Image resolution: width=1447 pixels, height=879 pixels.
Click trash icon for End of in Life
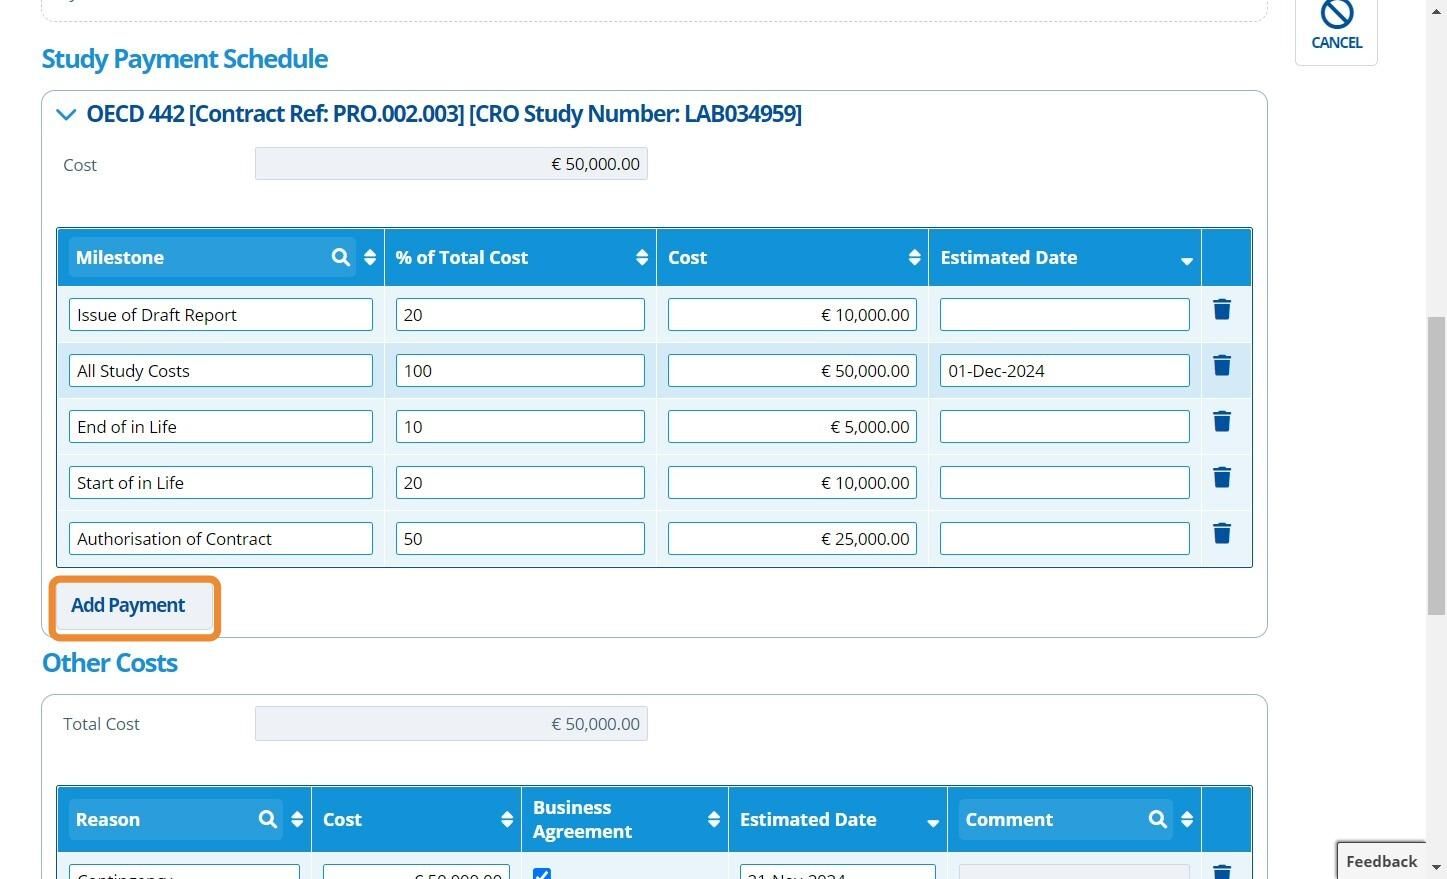click(x=1221, y=422)
